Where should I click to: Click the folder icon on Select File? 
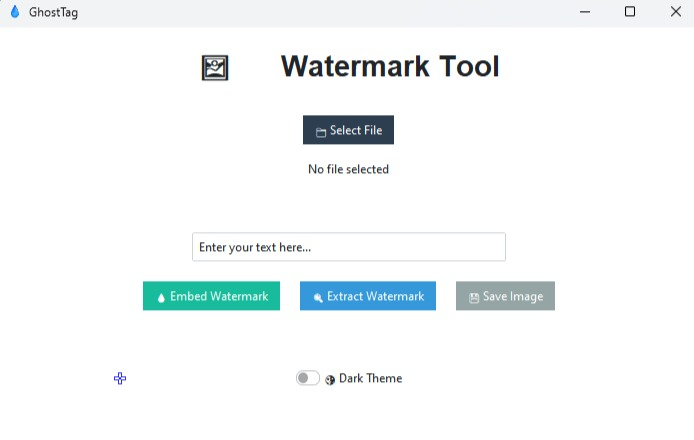pos(321,132)
